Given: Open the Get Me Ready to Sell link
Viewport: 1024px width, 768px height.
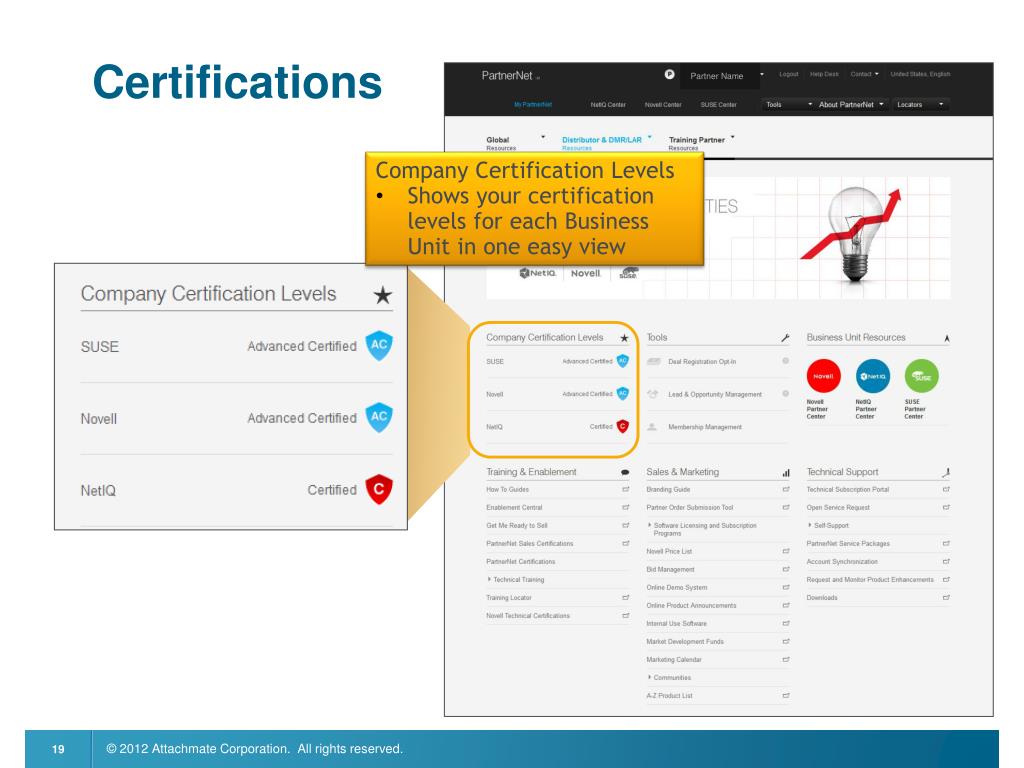Looking at the screenshot, I should coord(517,526).
